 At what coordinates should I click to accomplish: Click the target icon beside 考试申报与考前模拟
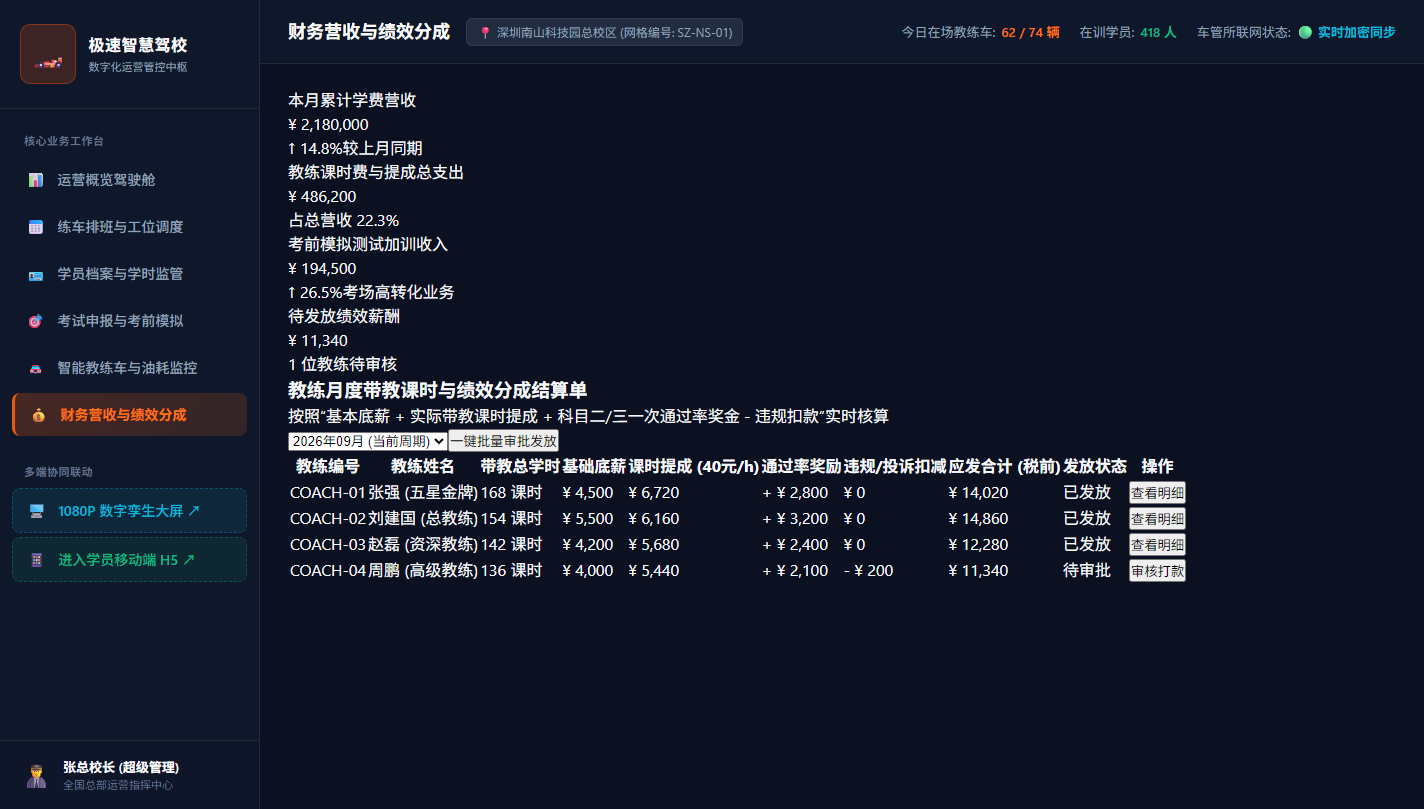click(36, 321)
